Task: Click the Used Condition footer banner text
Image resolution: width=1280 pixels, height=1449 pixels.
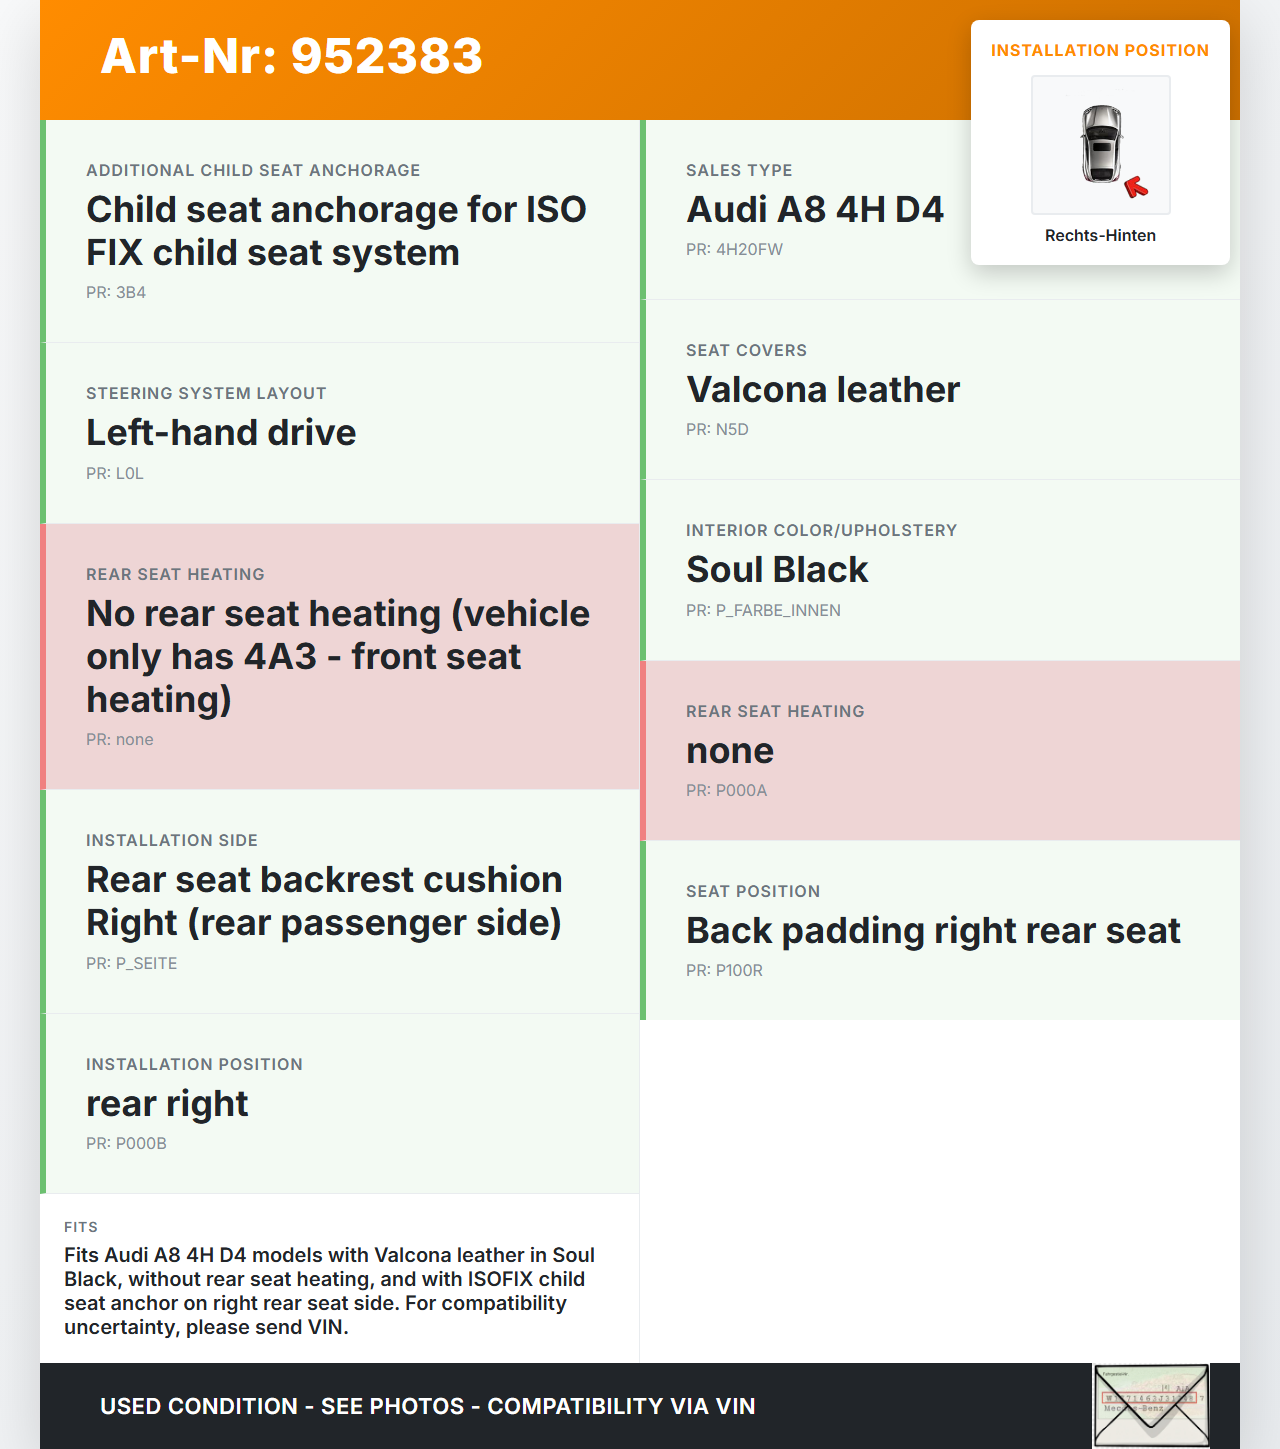Action: [427, 1406]
